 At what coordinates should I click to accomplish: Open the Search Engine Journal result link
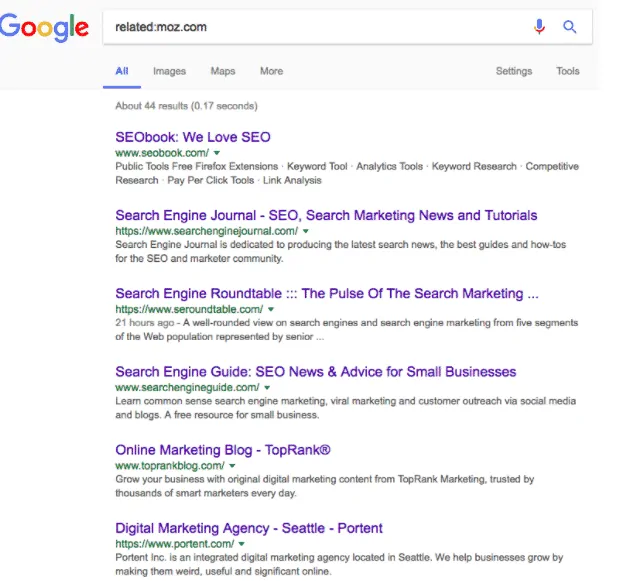point(326,215)
